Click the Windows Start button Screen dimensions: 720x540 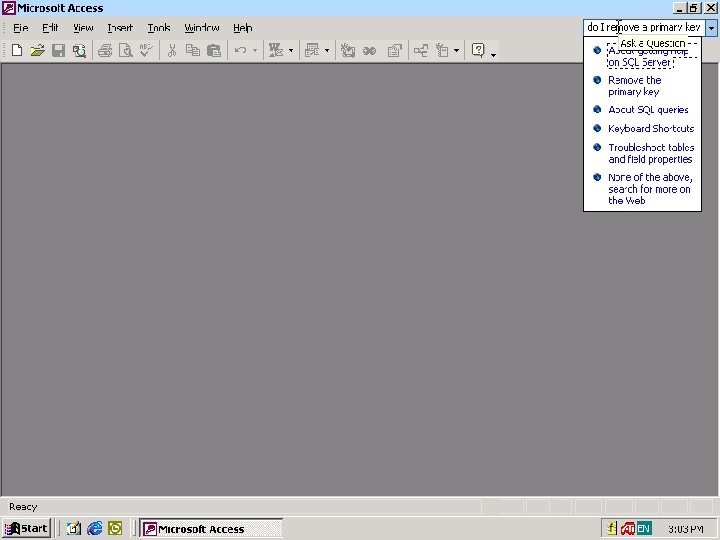pyautogui.click(x=26, y=529)
